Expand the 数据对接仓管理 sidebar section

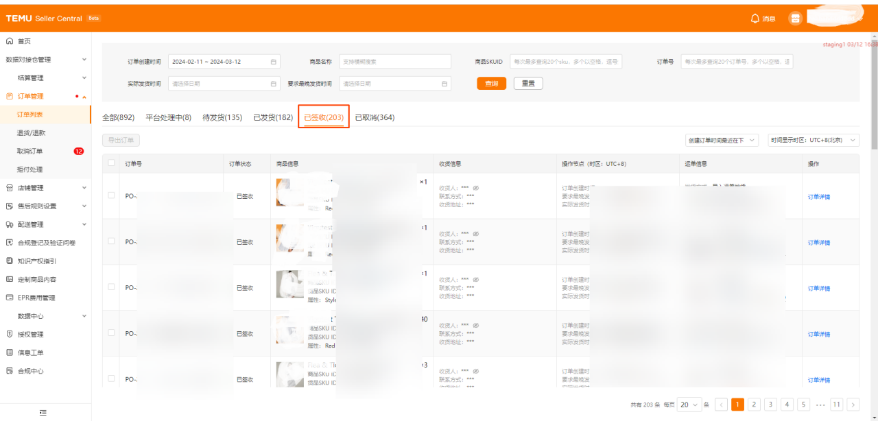pos(84,59)
